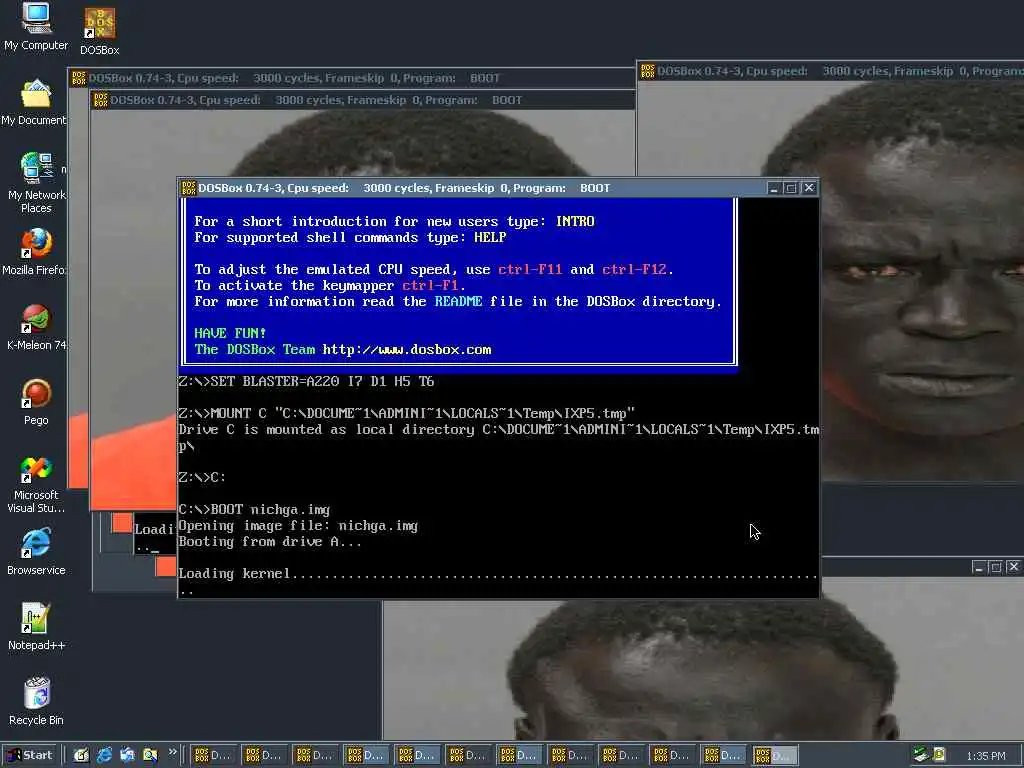Select the Pego desktop shortcut

pyautogui.click(x=36, y=402)
